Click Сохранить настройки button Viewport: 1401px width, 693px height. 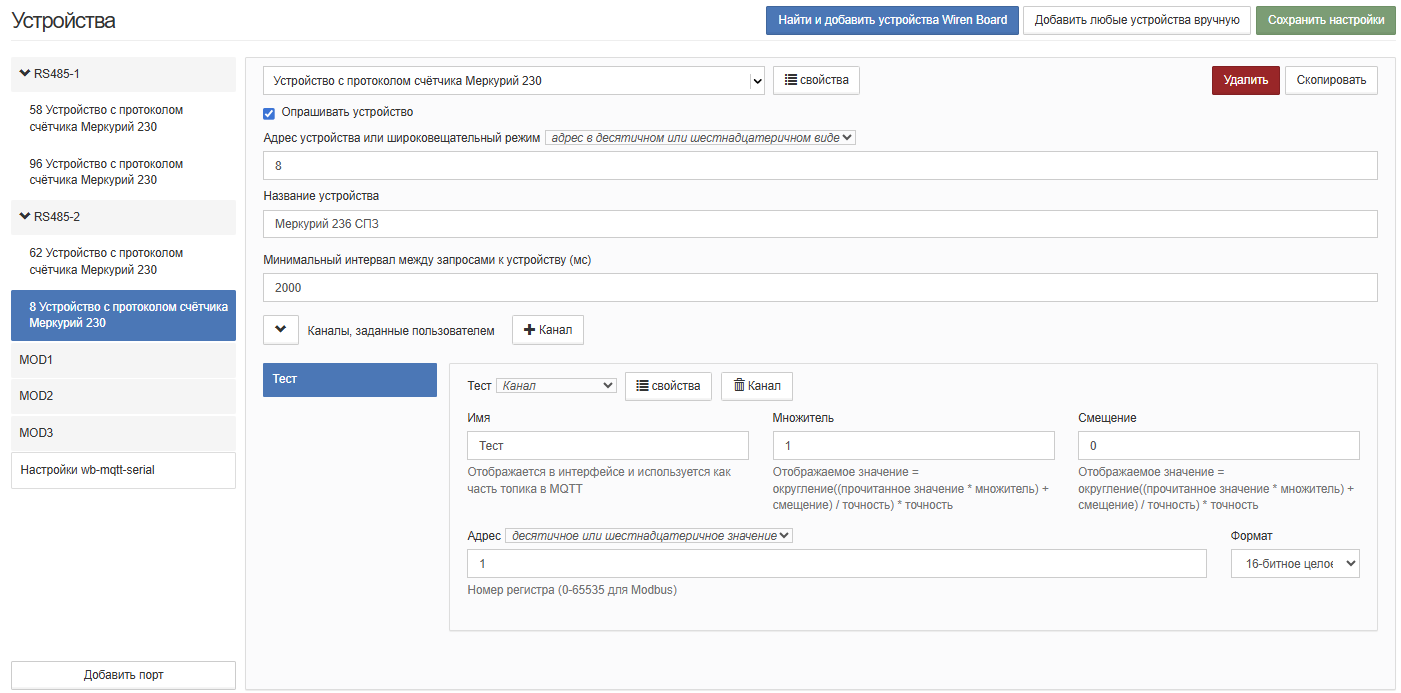tap(1325, 21)
